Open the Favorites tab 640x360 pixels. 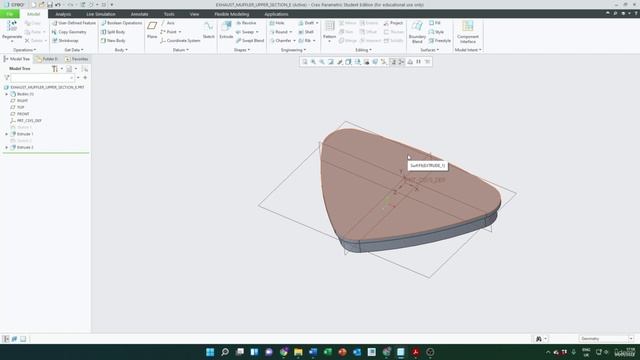click(76, 59)
